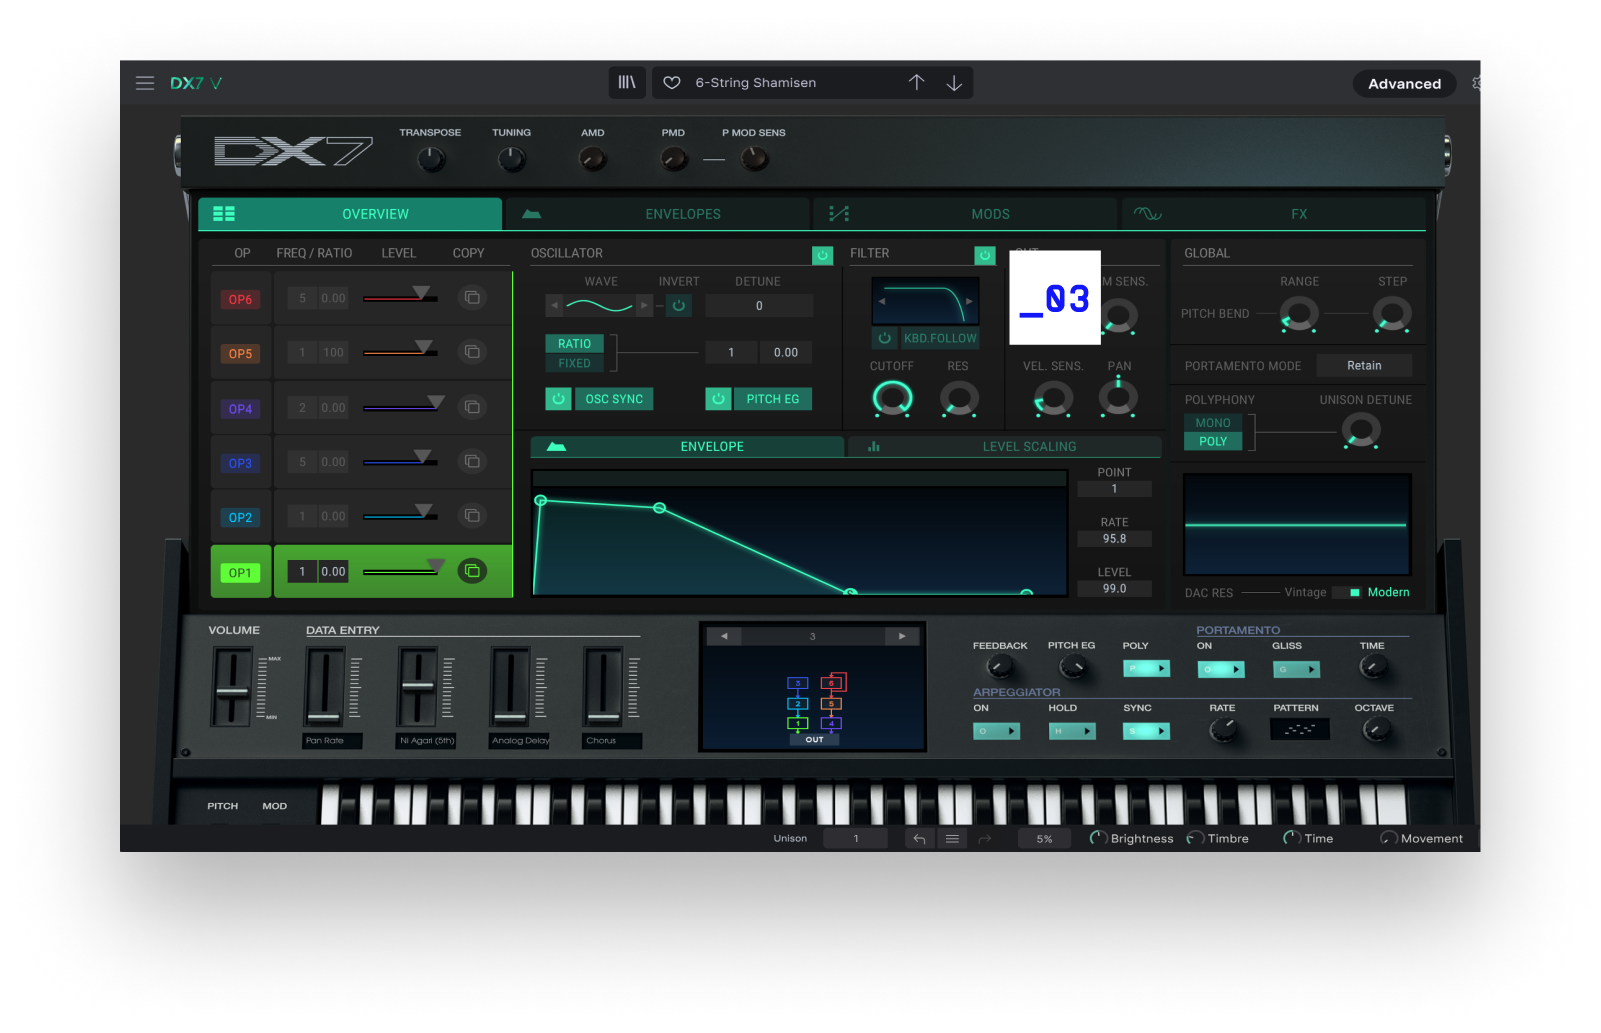This screenshot has width=1601, height=1033.
Task: Copy operator OP1 settings icon
Action: 472,571
